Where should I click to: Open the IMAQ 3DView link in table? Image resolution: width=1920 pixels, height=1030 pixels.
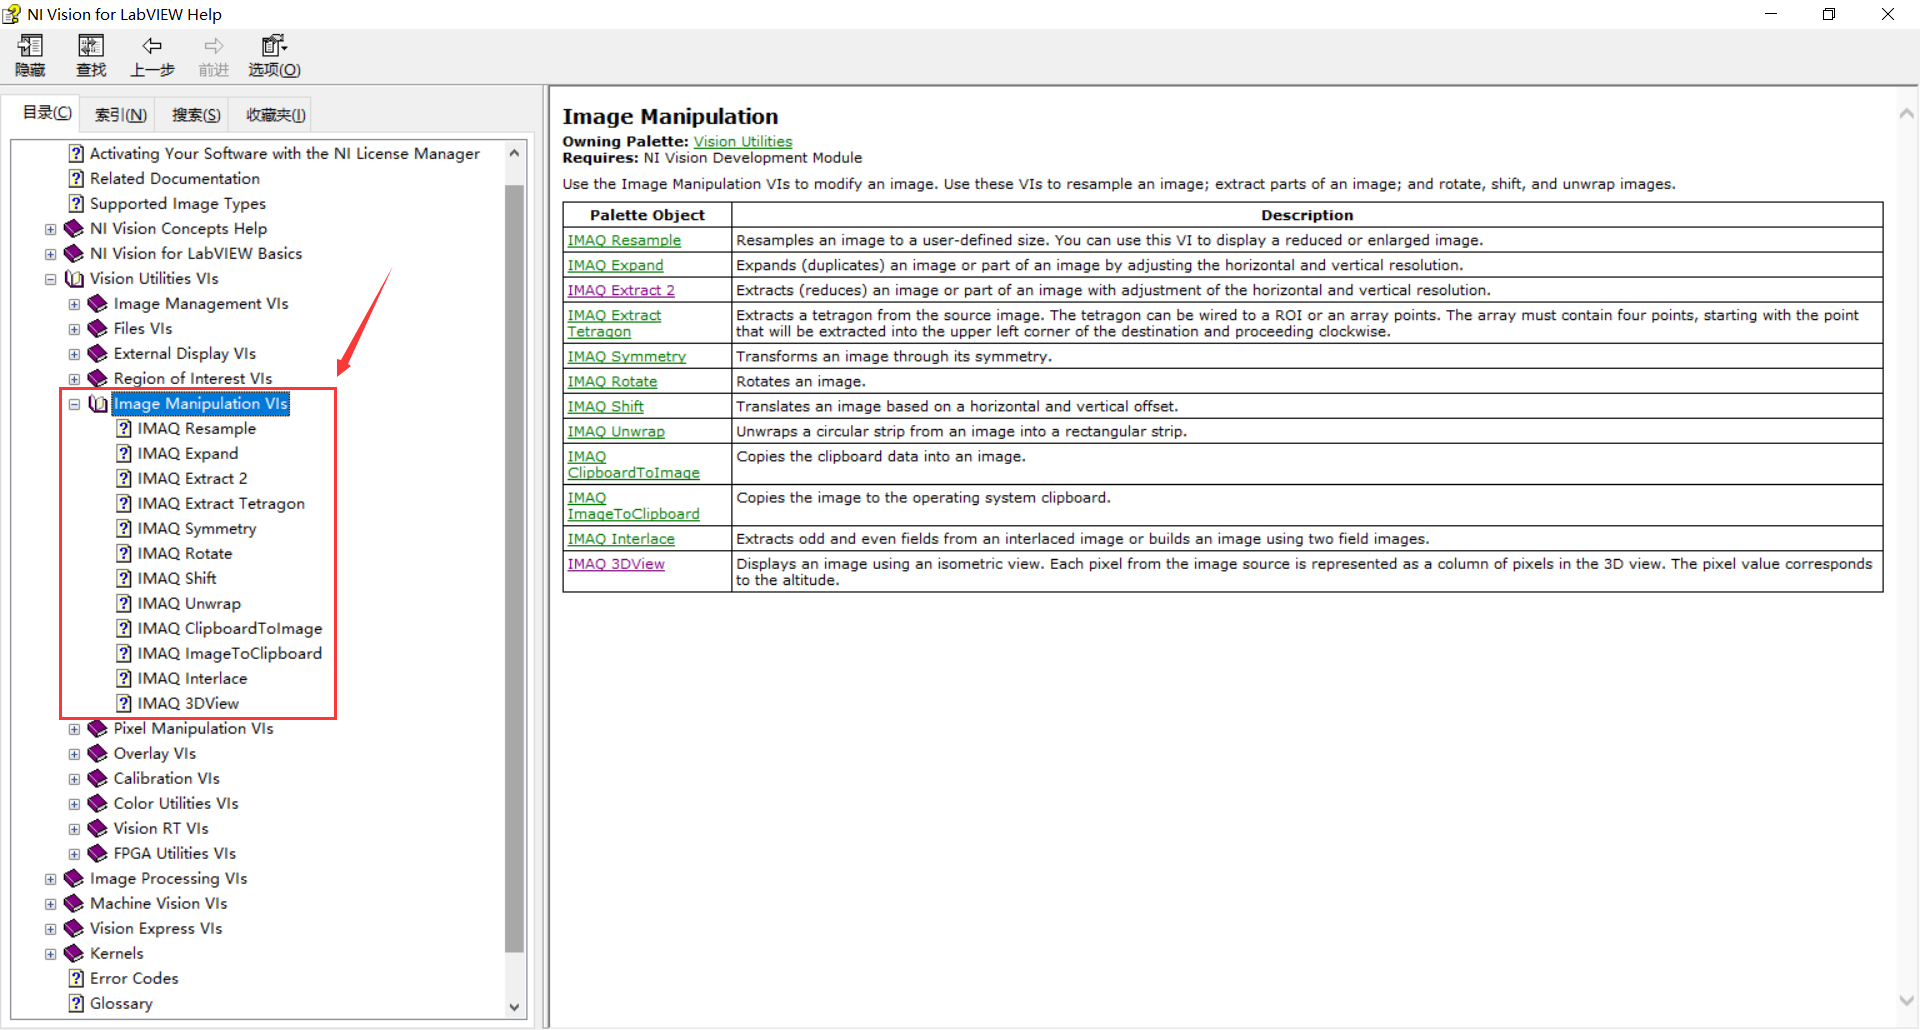coord(616,564)
